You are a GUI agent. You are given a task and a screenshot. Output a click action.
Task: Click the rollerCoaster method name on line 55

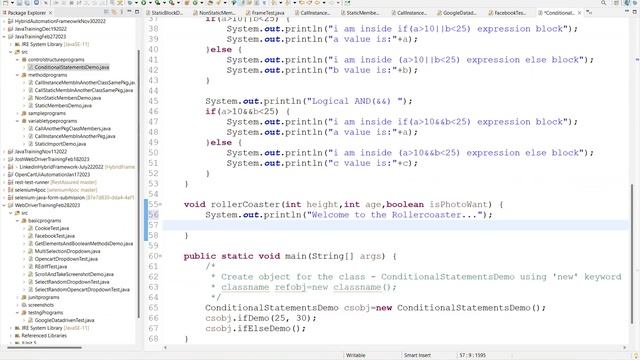click(x=246, y=204)
